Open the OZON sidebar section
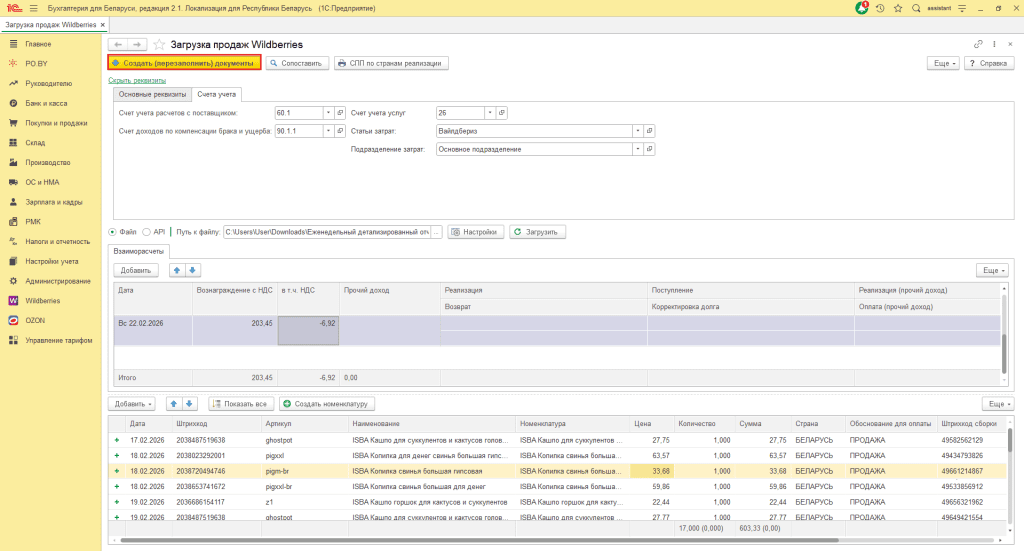Image resolution: width=1024 pixels, height=551 pixels. [x=35, y=320]
